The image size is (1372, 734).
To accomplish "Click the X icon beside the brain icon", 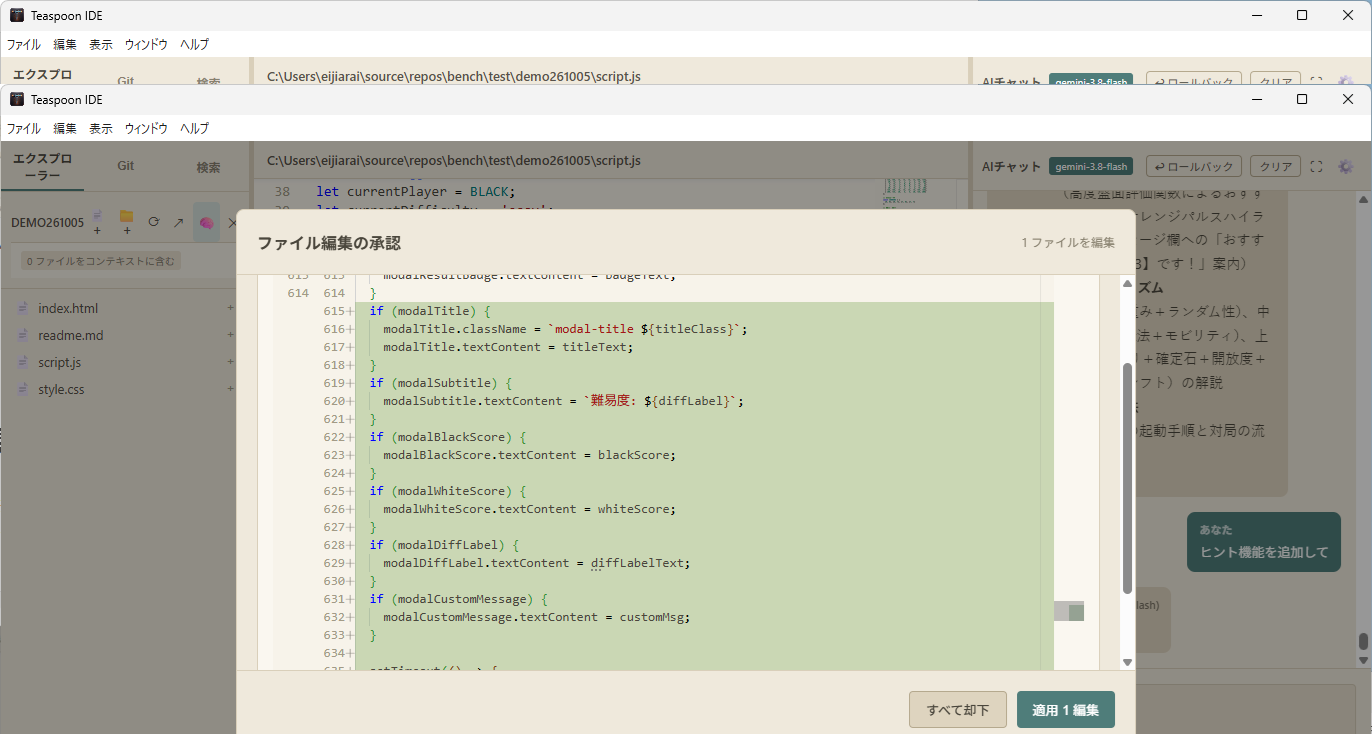I will click(232, 222).
